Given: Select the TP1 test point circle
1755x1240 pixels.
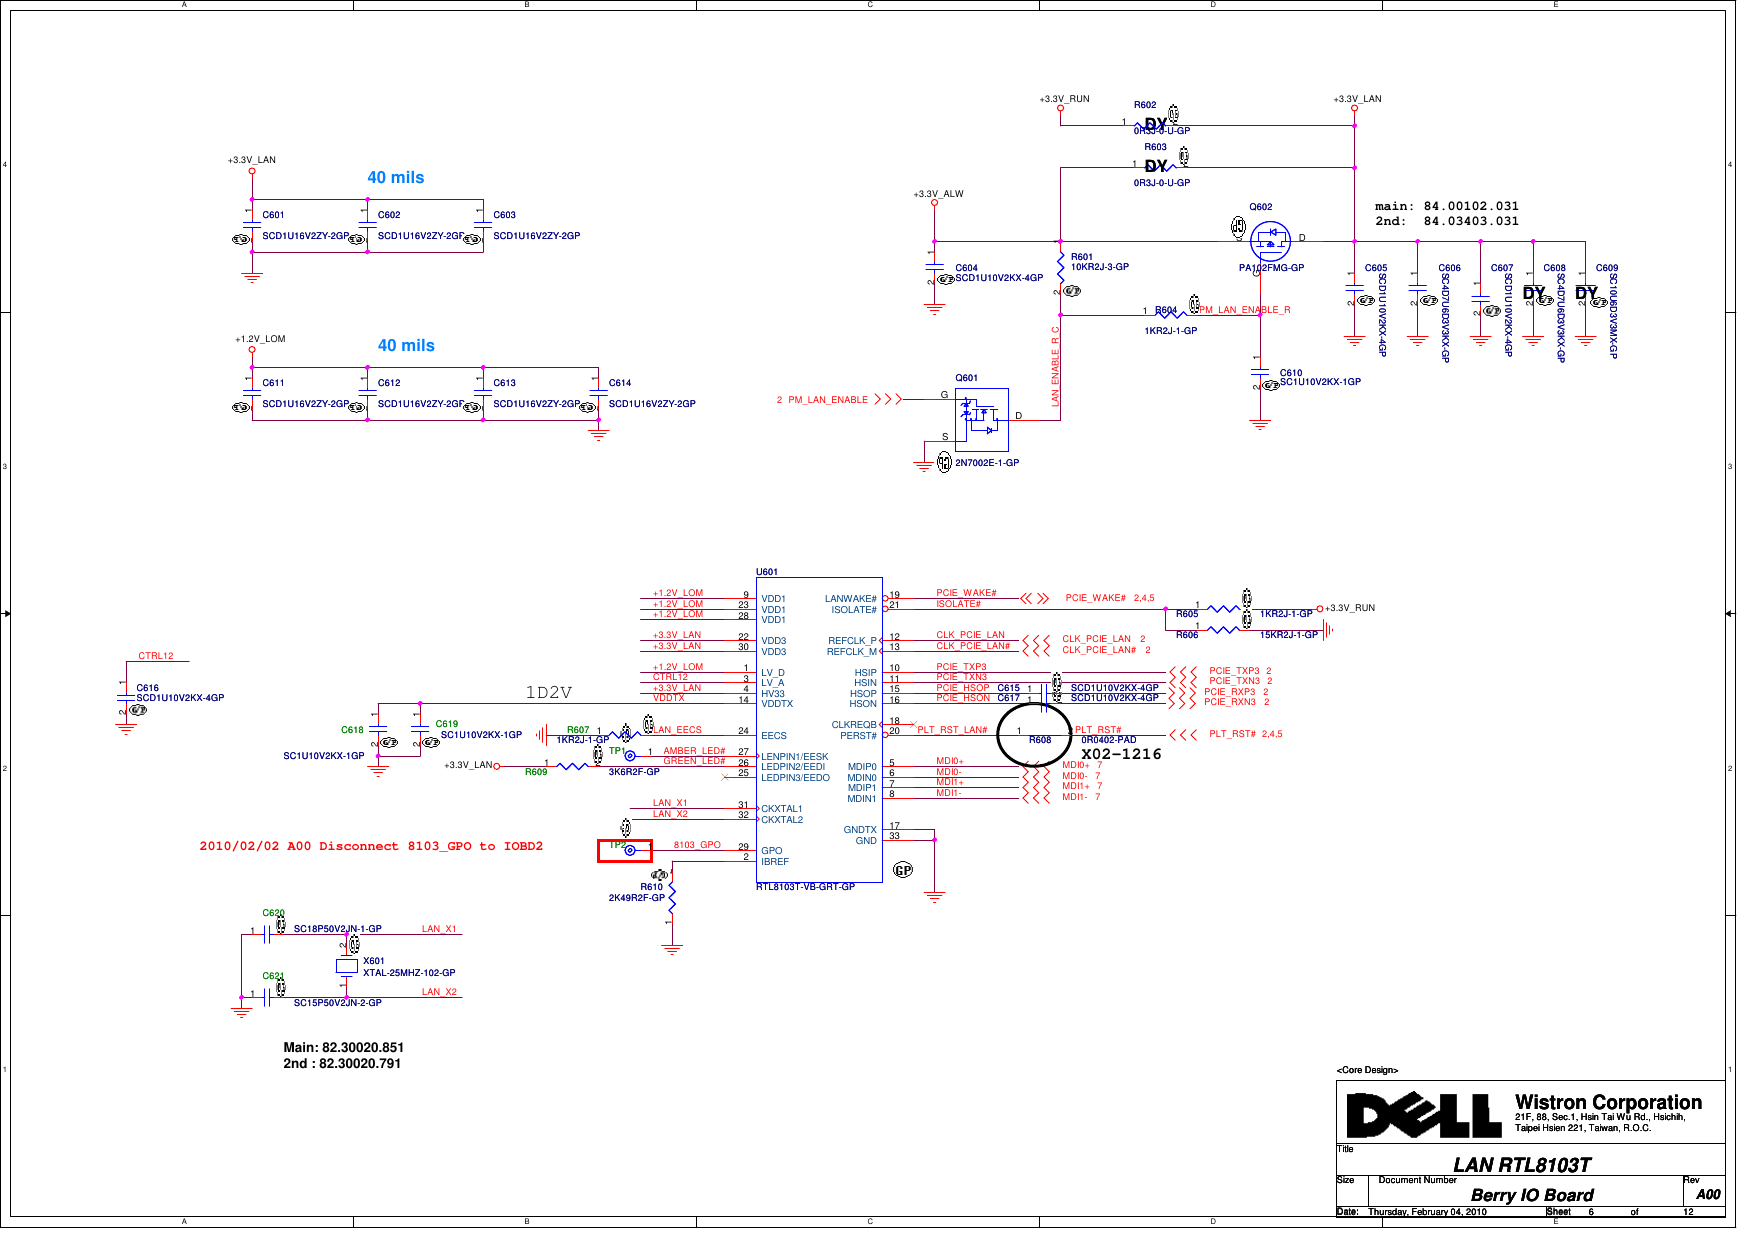Looking at the screenshot, I should point(630,756).
